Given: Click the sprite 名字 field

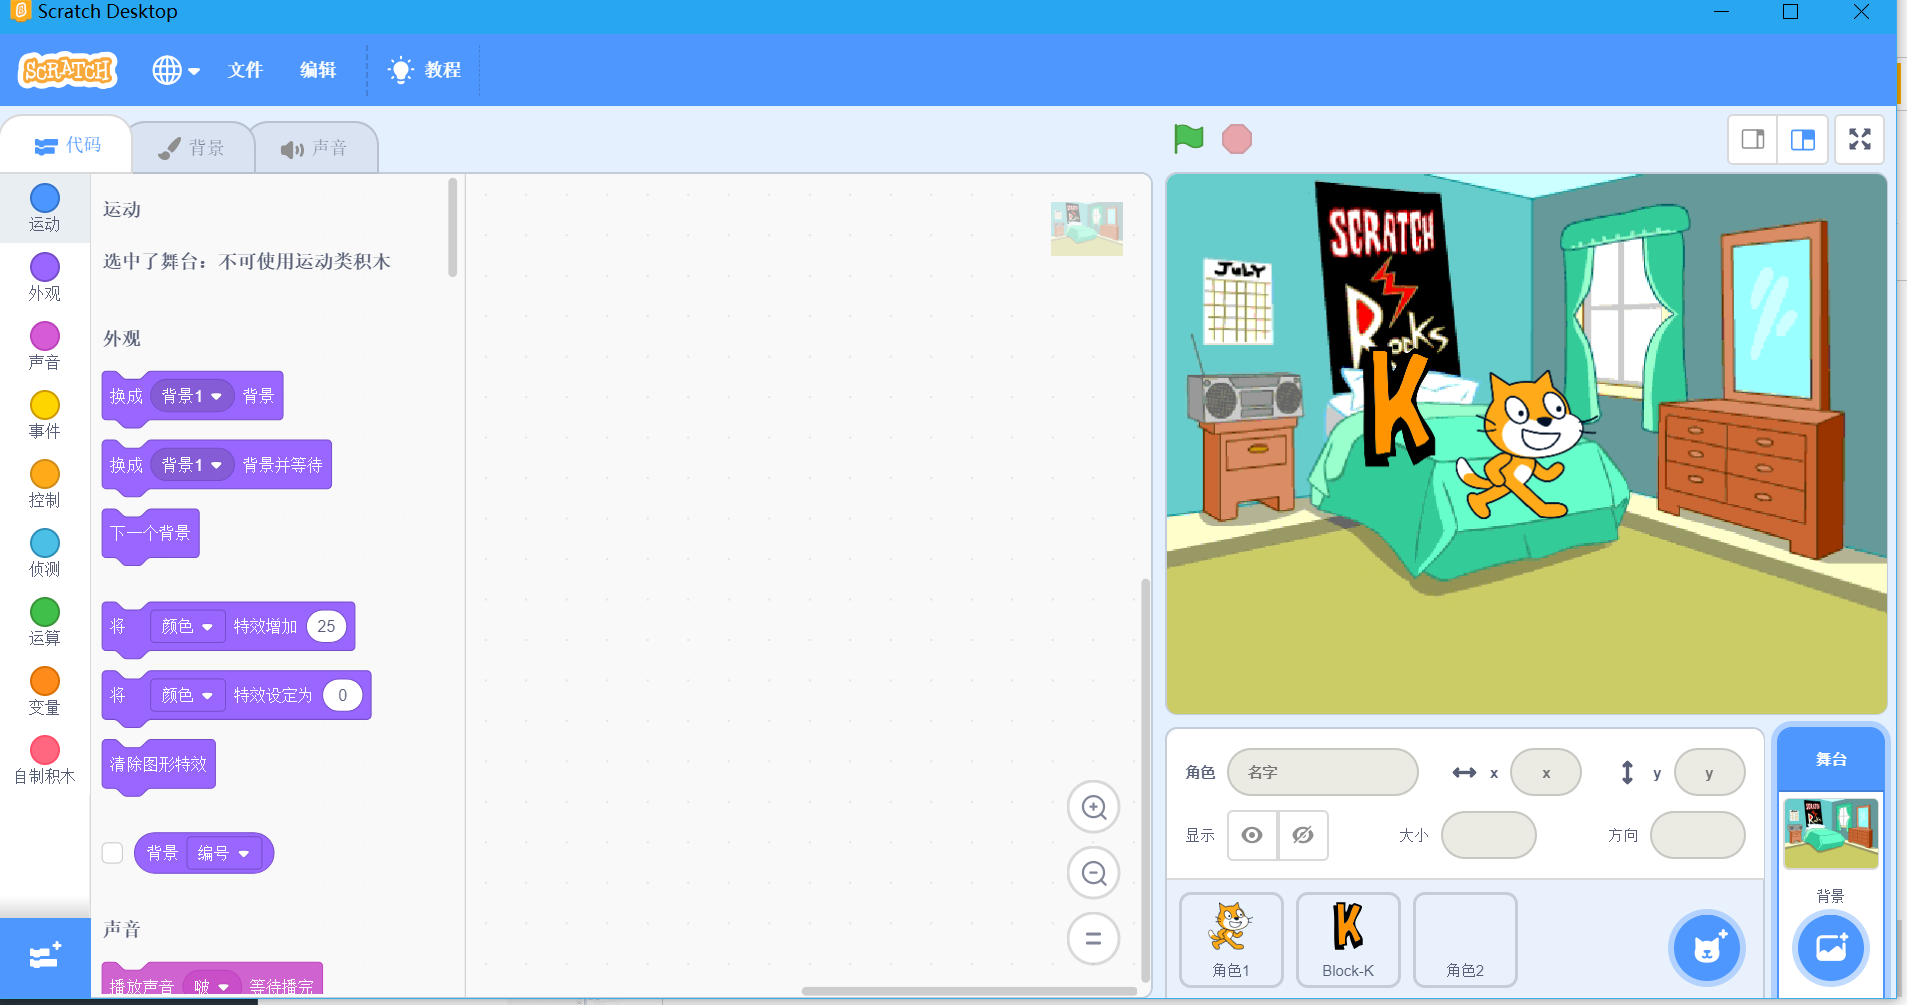Looking at the screenshot, I should [x=1322, y=772].
